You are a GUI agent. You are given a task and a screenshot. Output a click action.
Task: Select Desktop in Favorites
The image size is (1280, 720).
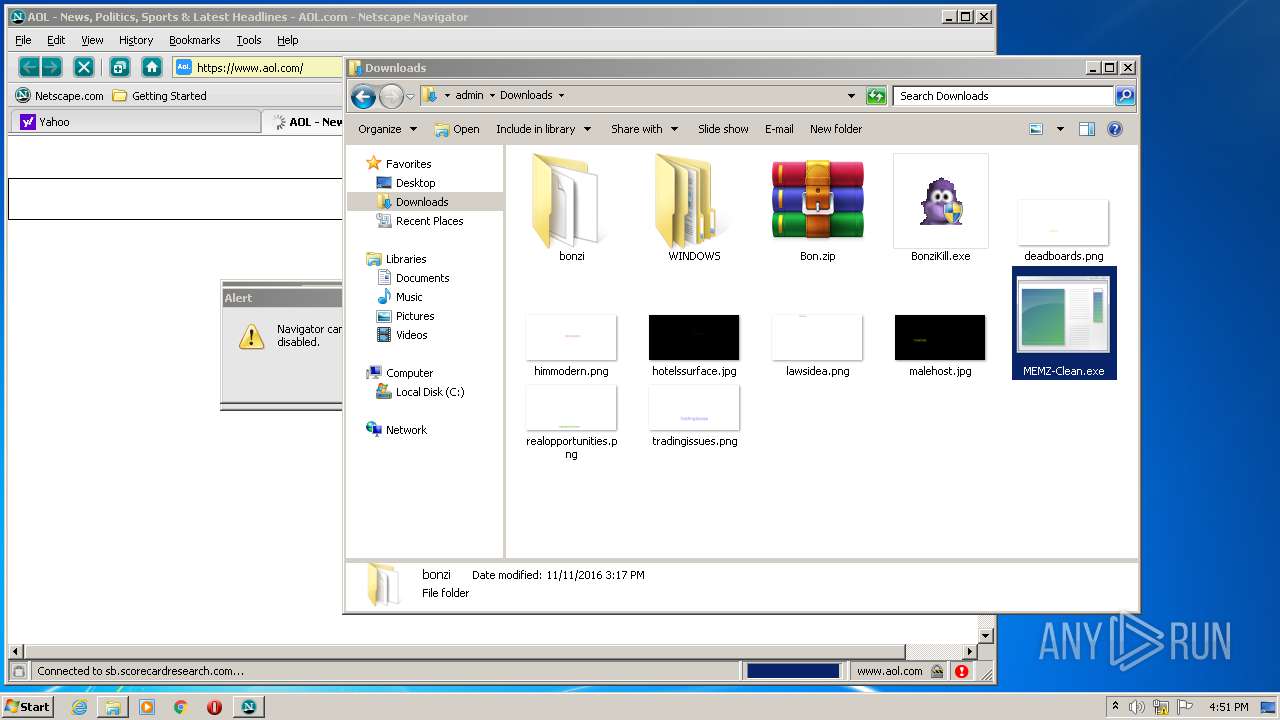[405, 183]
